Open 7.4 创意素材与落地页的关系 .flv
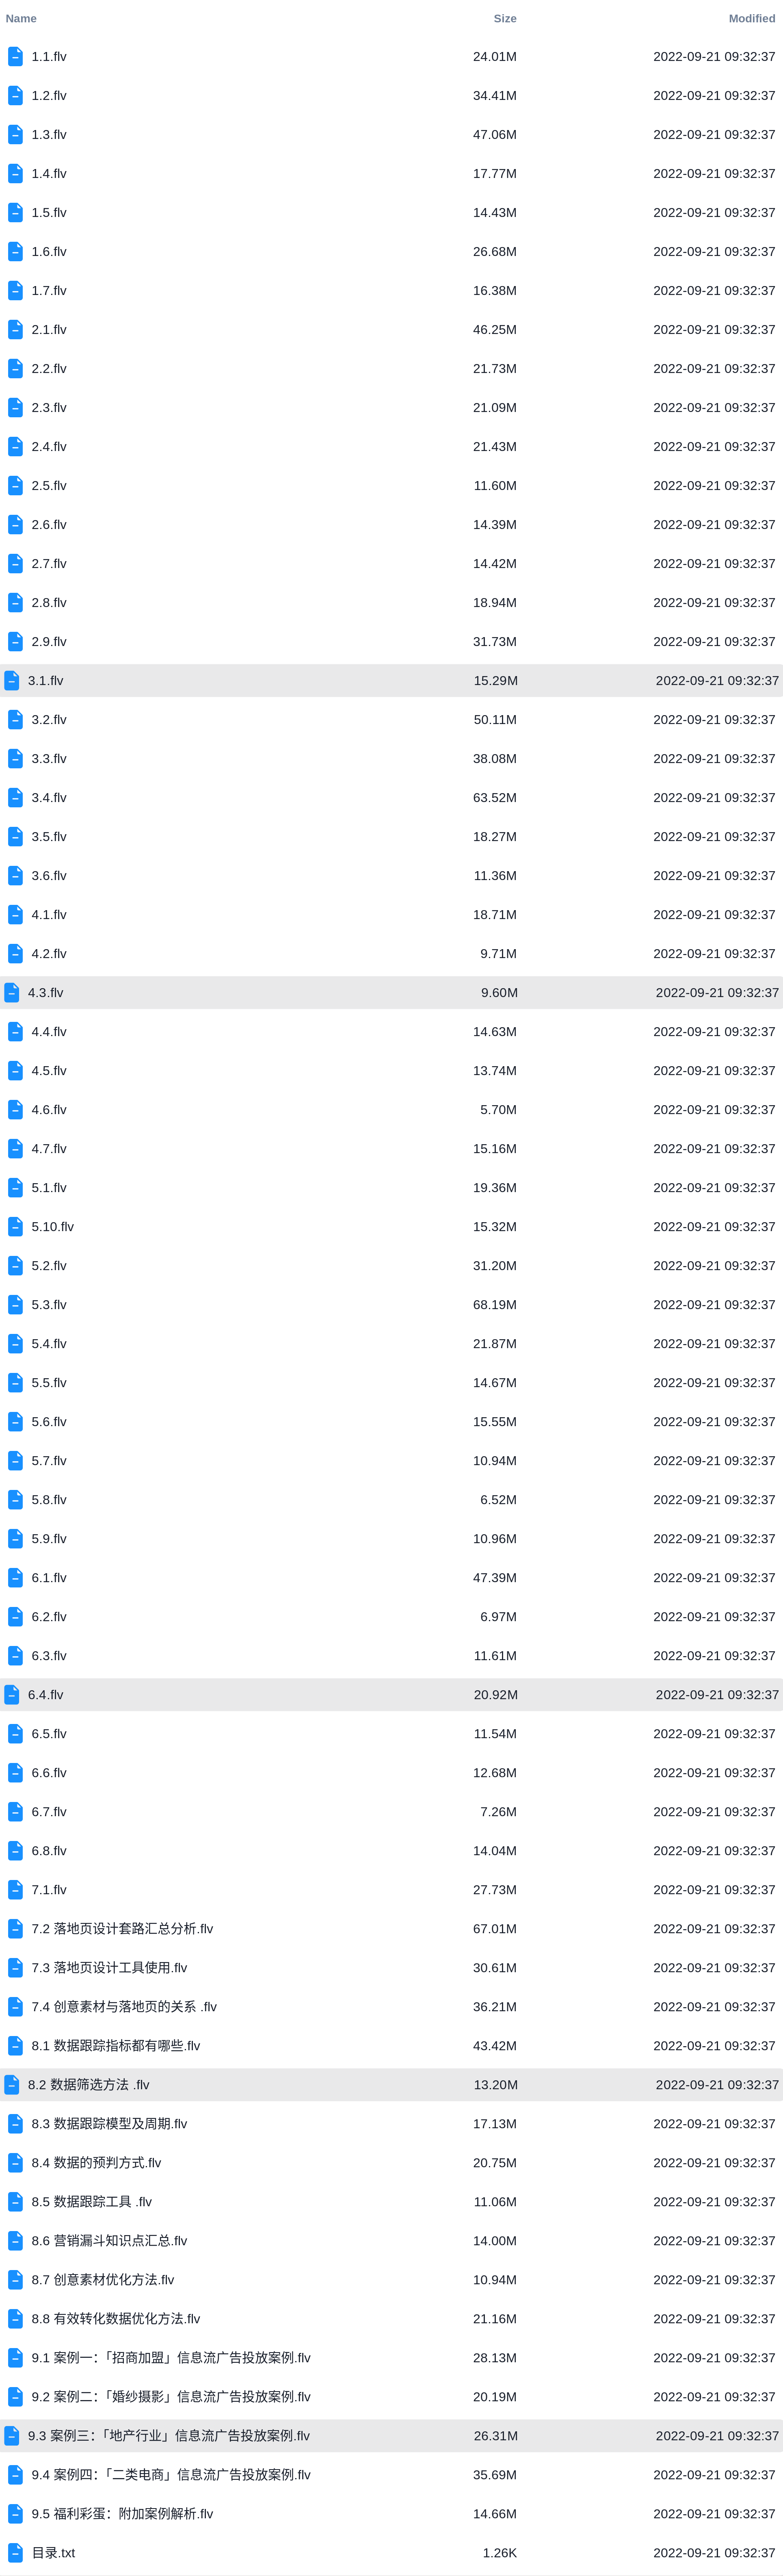The width and height of the screenshot is (783, 2576). 124,2007
